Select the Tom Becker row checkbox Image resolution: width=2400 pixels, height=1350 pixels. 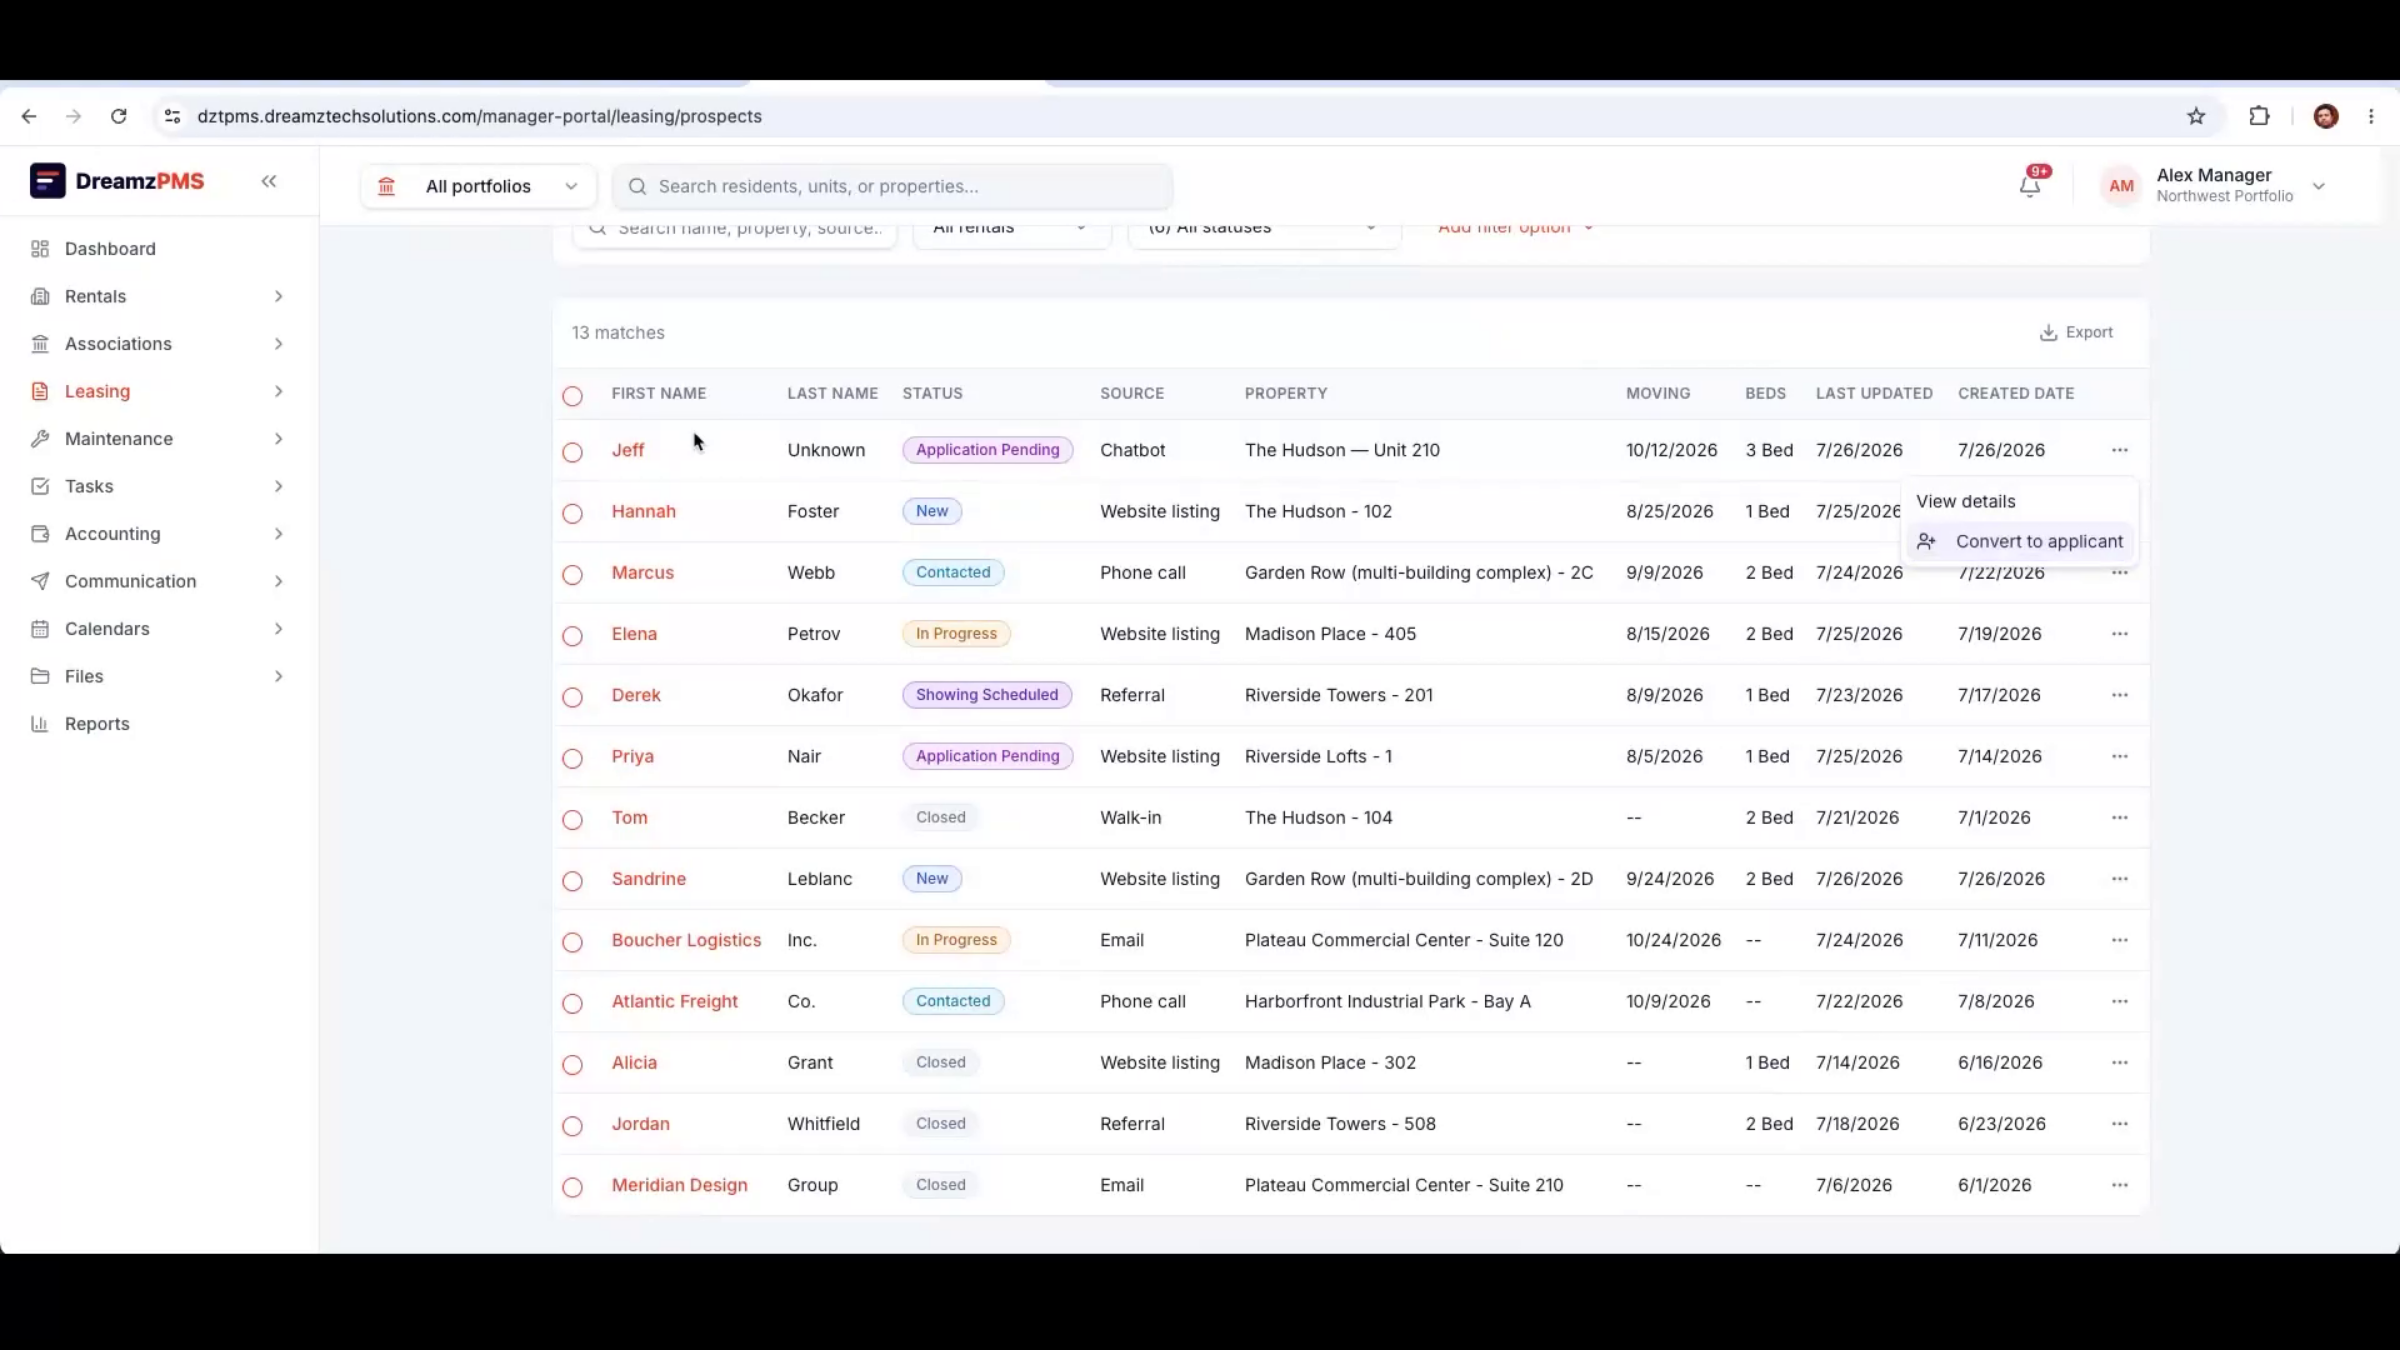tap(572, 819)
